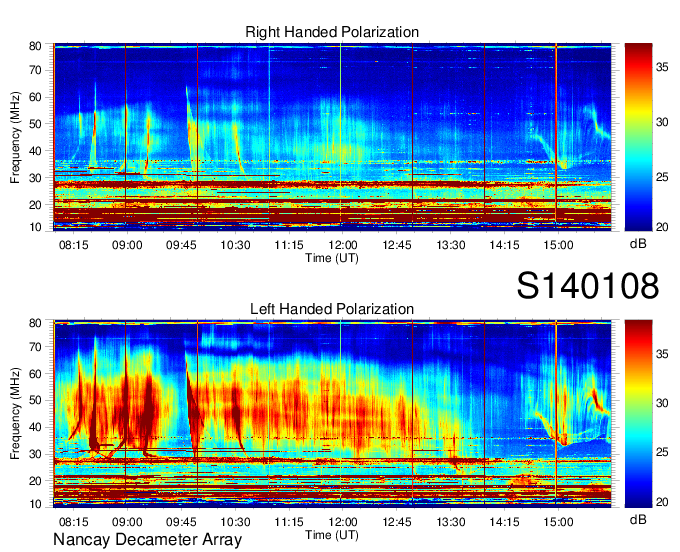This screenshot has height=552, width=680.
Task: Click "dB" label under Right Handed colorbar
Action: click(x=638, y=244)
